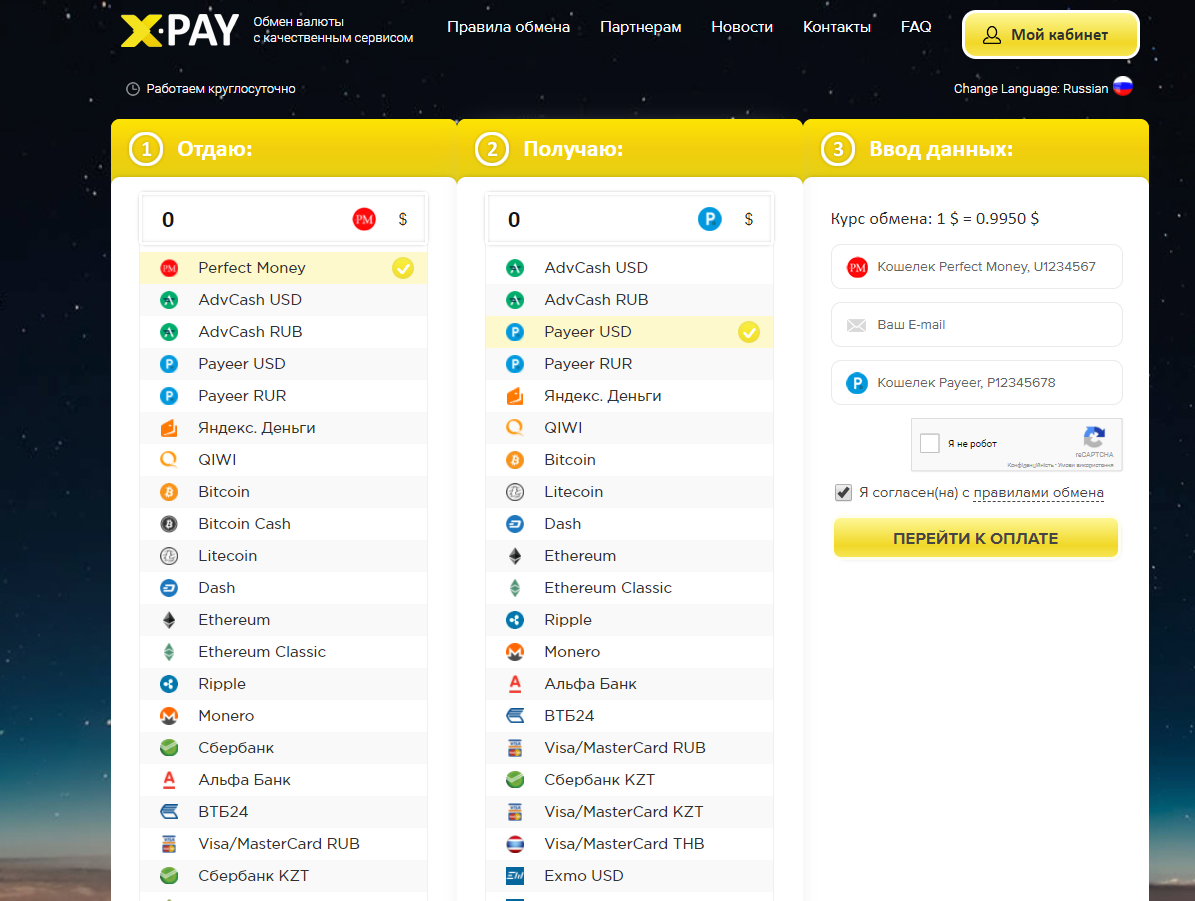Click Ripple icon in Отдаю list

[x=169, y=685]
